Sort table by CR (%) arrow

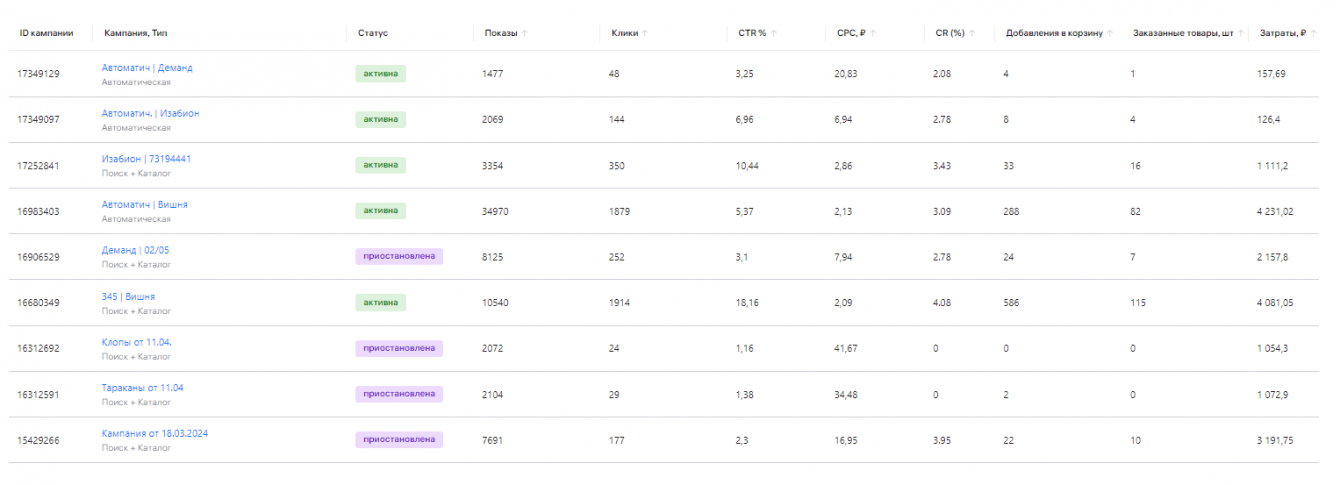tap(972, 33)
